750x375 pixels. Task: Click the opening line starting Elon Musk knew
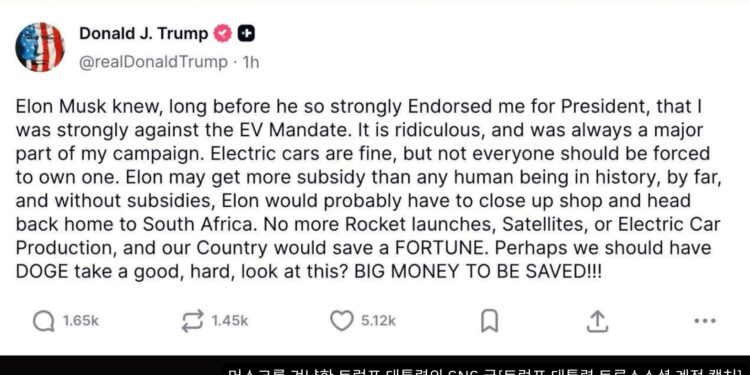[x=358, y=107]
